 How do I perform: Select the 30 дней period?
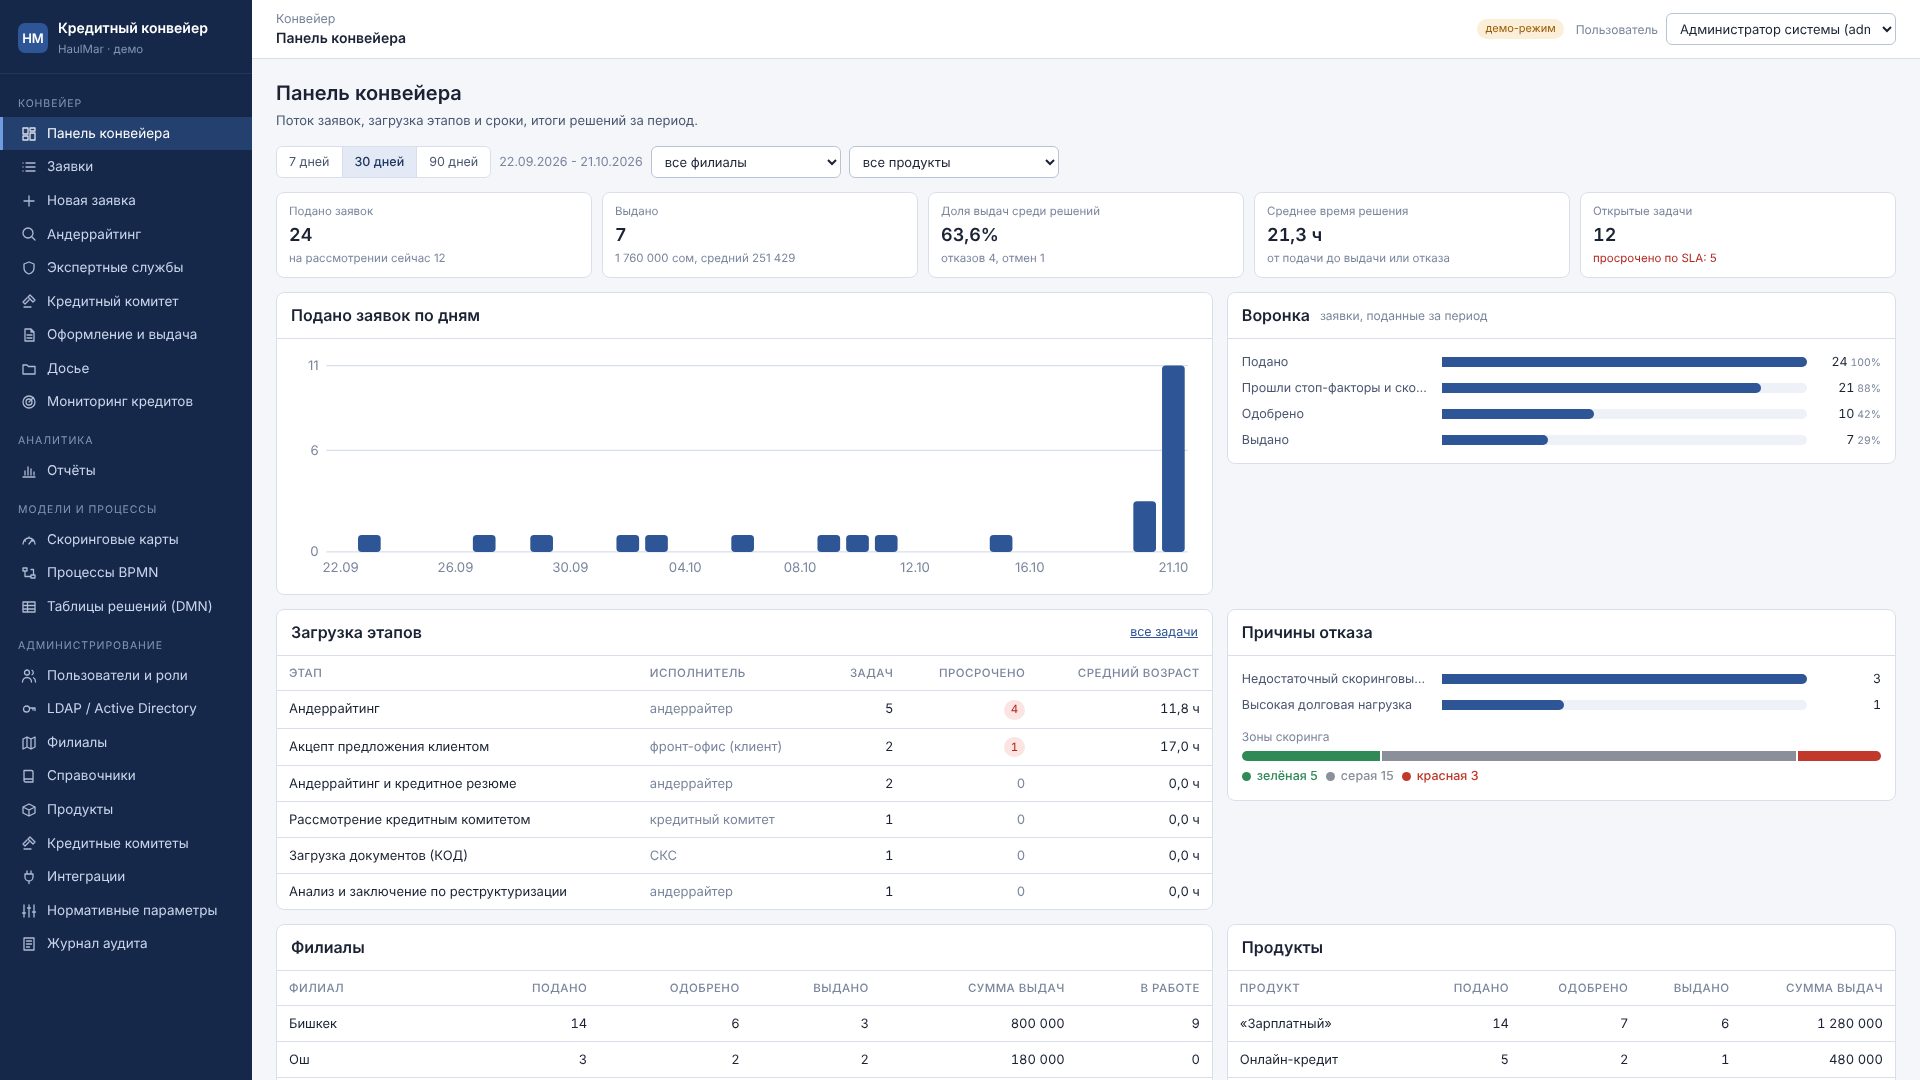coord(379,162)
